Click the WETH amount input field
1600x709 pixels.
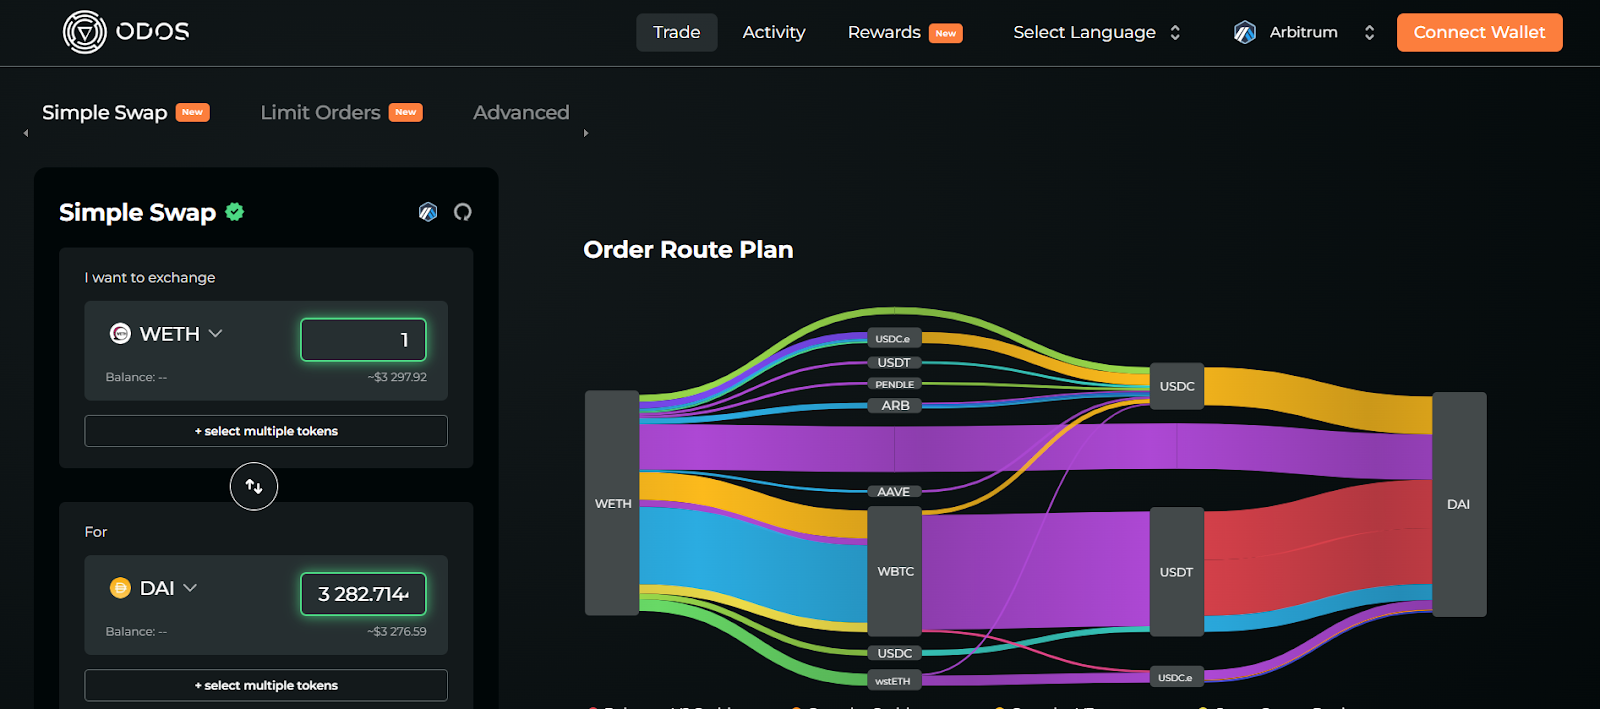tap(363, 340)
